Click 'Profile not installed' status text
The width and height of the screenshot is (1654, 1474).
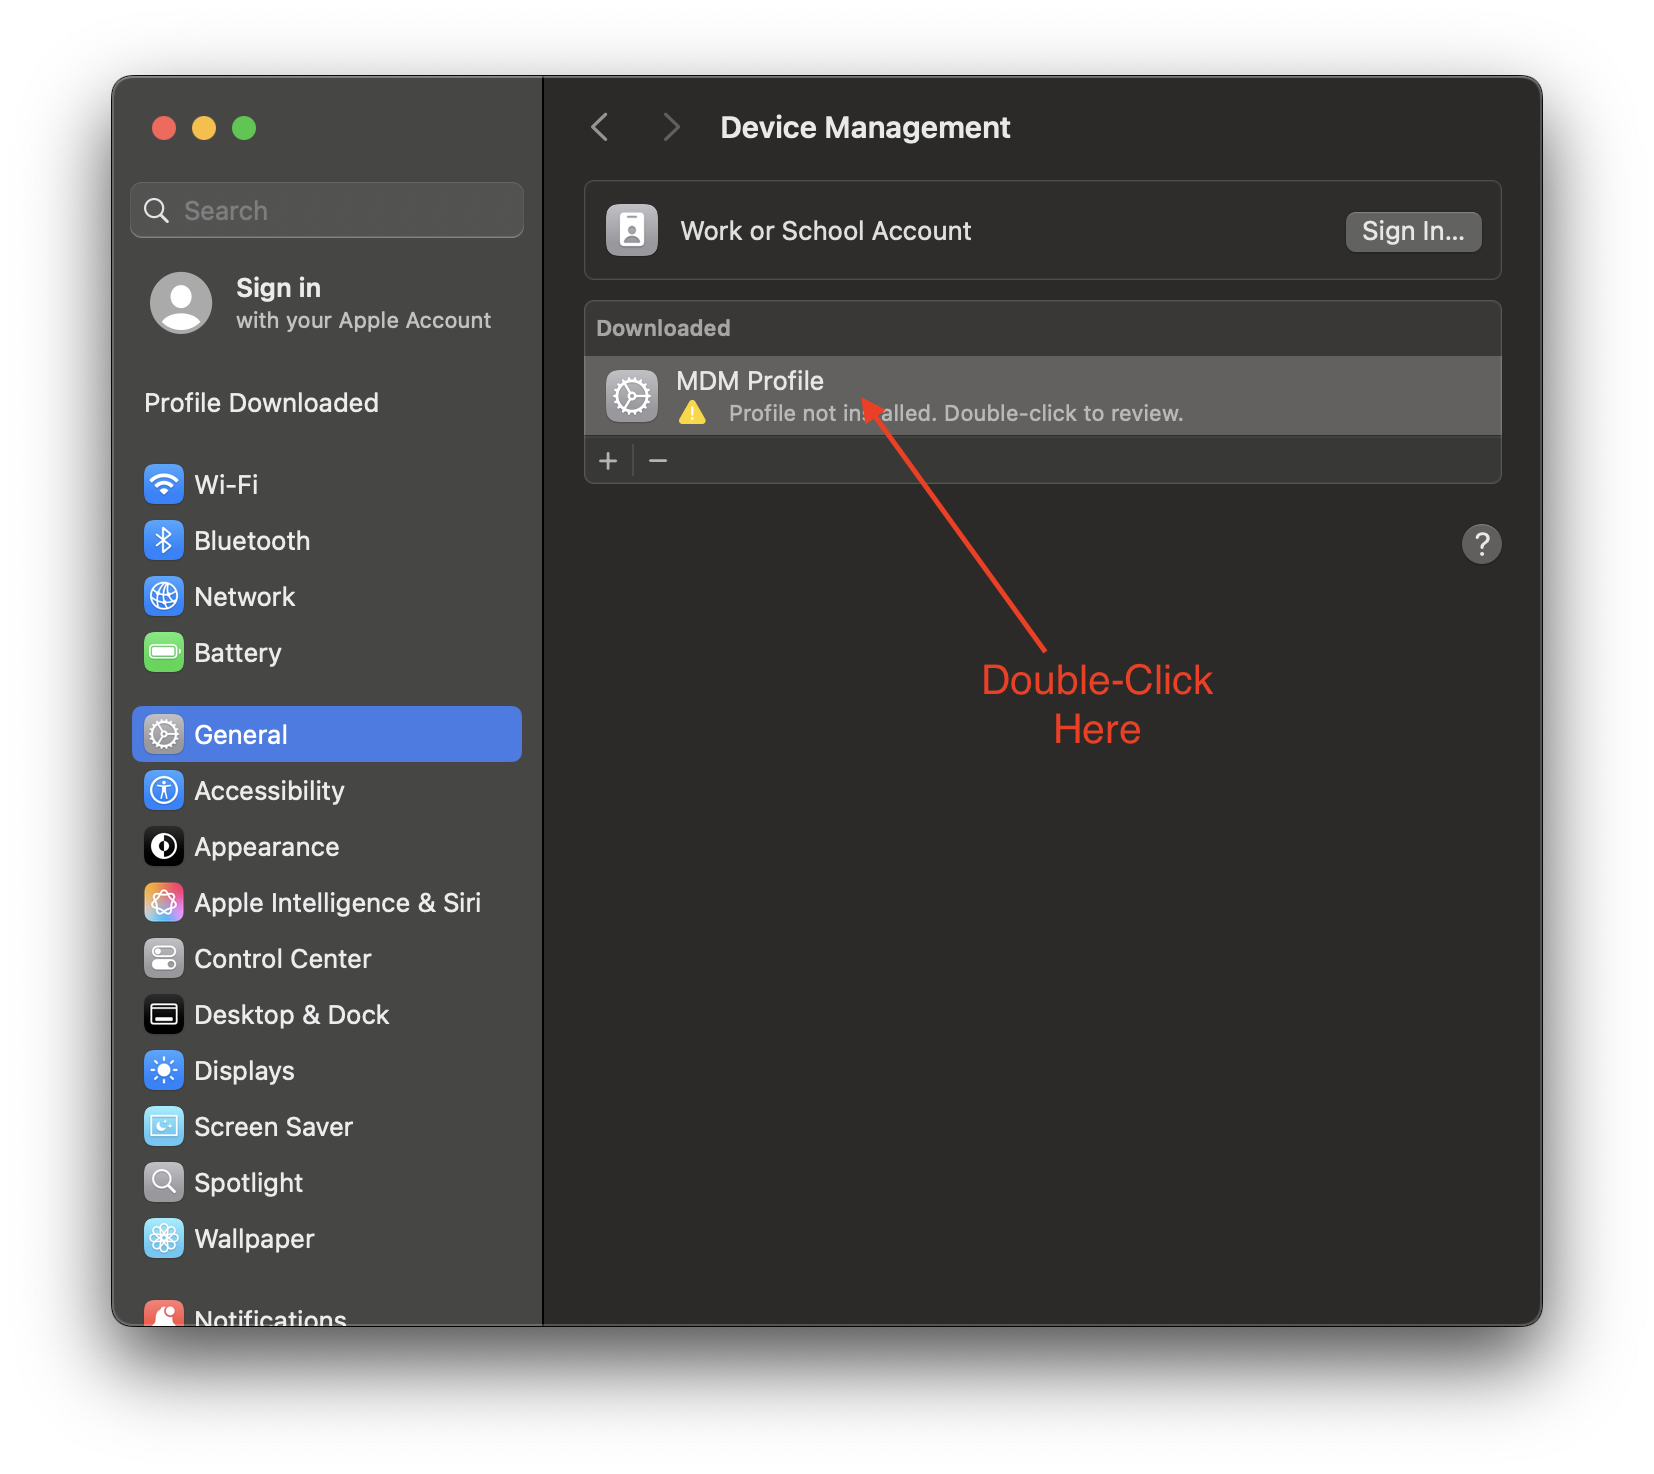point(956,414)
